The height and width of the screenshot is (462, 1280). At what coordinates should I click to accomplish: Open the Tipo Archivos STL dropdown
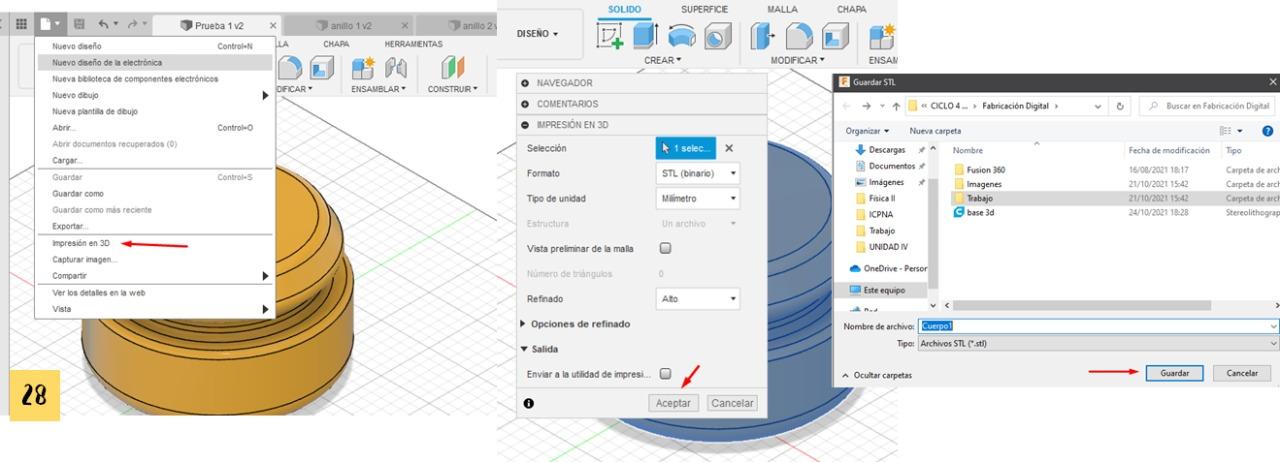(x=1099, y=343)
